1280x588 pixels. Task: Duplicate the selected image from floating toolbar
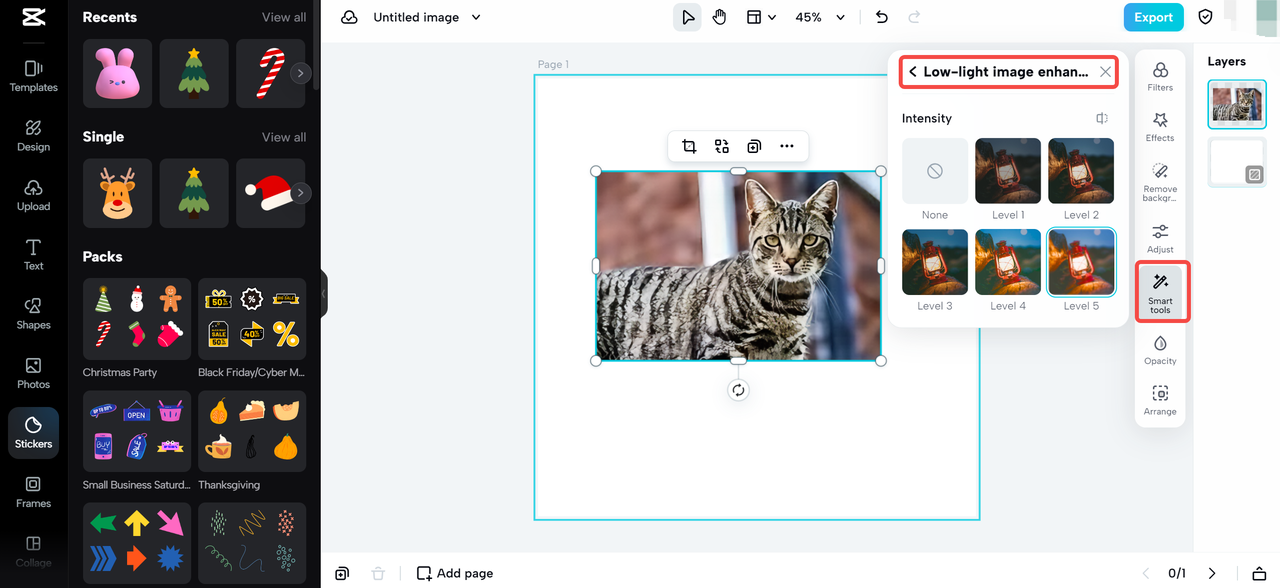click(754, 146)
